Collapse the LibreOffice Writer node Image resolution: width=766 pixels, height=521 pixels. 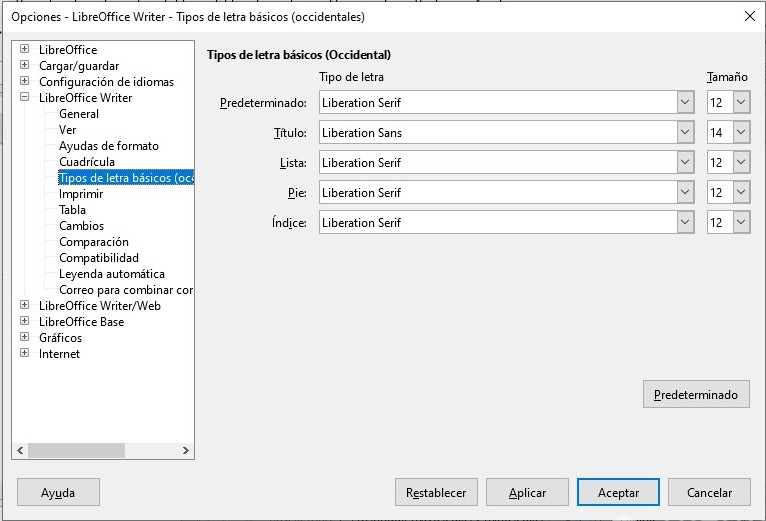[x=24, y=97]
